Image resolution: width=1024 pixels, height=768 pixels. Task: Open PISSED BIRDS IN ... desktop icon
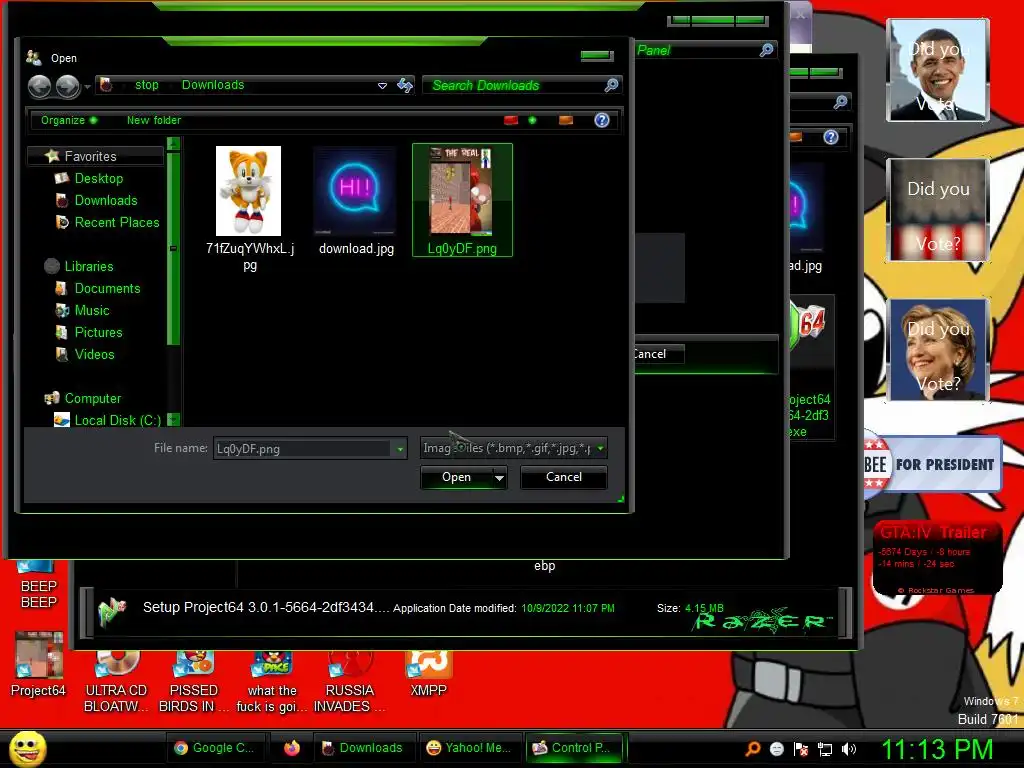click(193, 682)
